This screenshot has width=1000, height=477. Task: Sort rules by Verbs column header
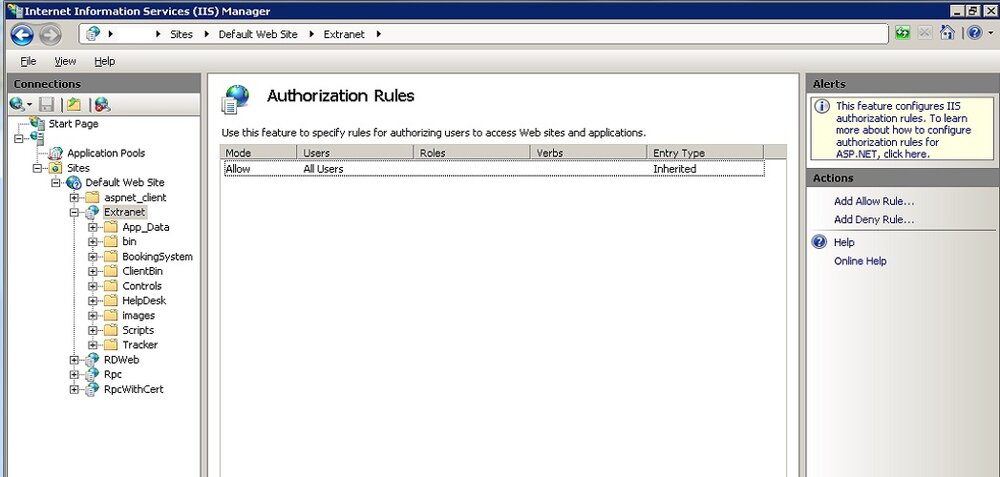pyautogui.click(x=589, y=152)
